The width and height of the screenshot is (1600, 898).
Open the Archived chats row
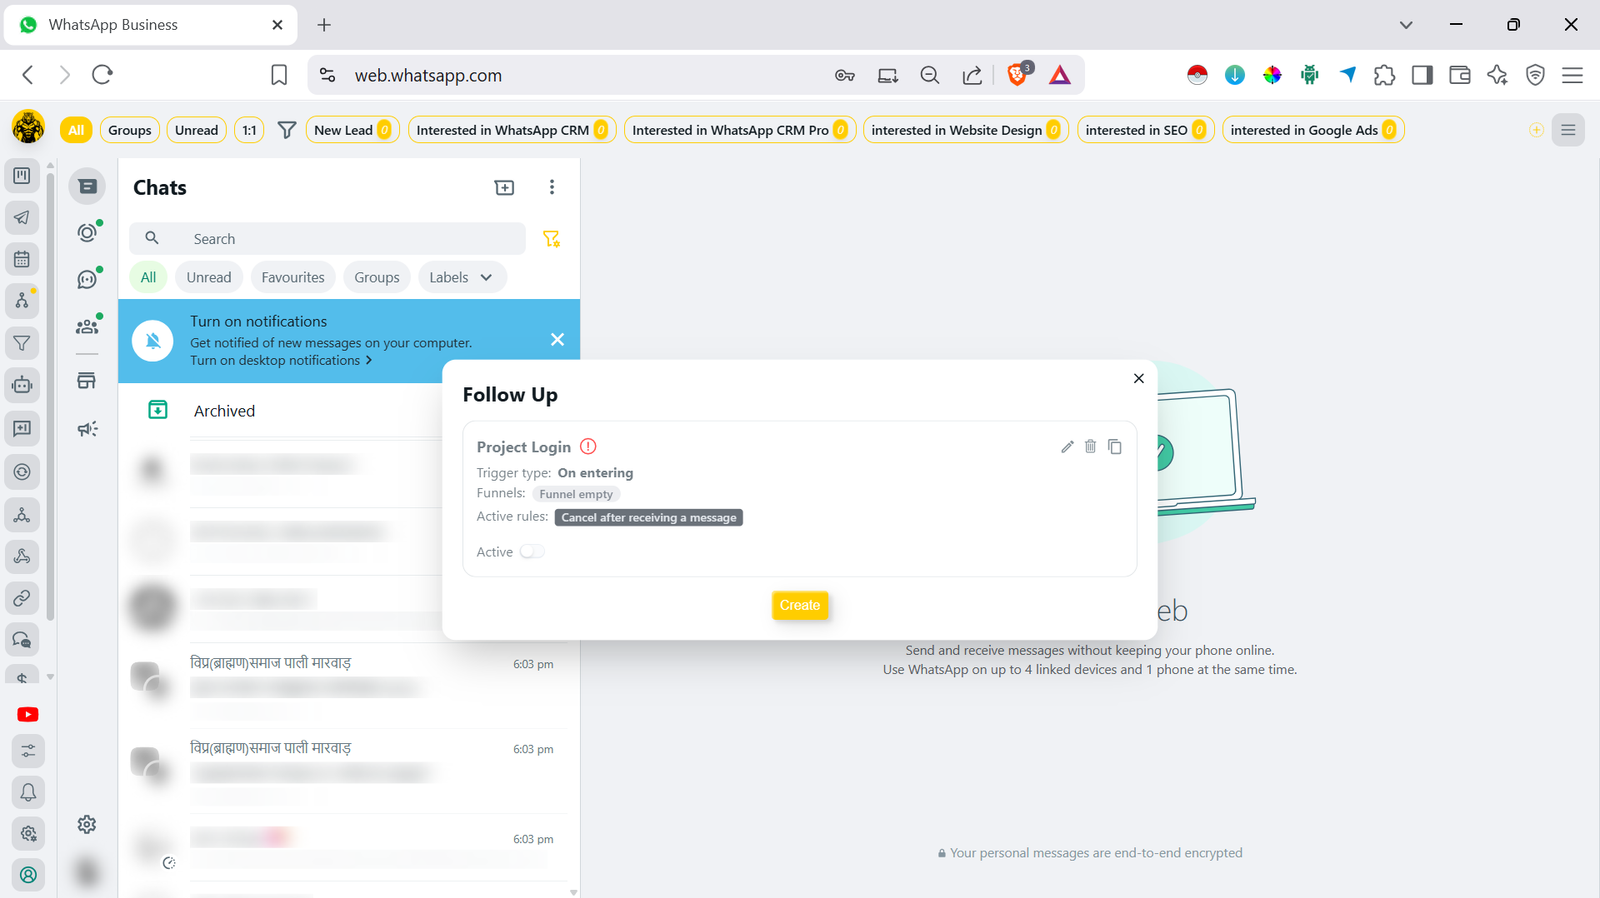click(224, 411)
